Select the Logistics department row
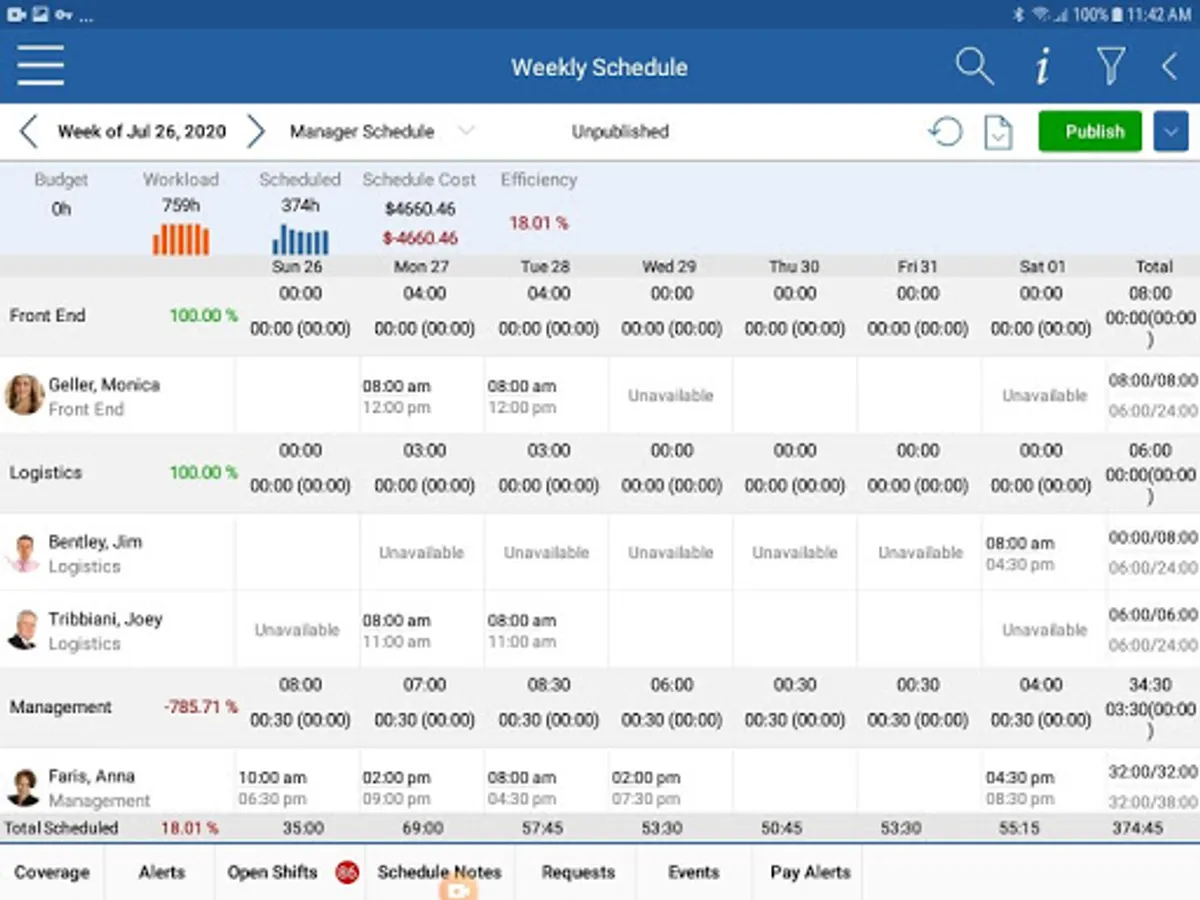Image resolution: width=1200 pixels, height=900 pixels. [x=600, y=473]
